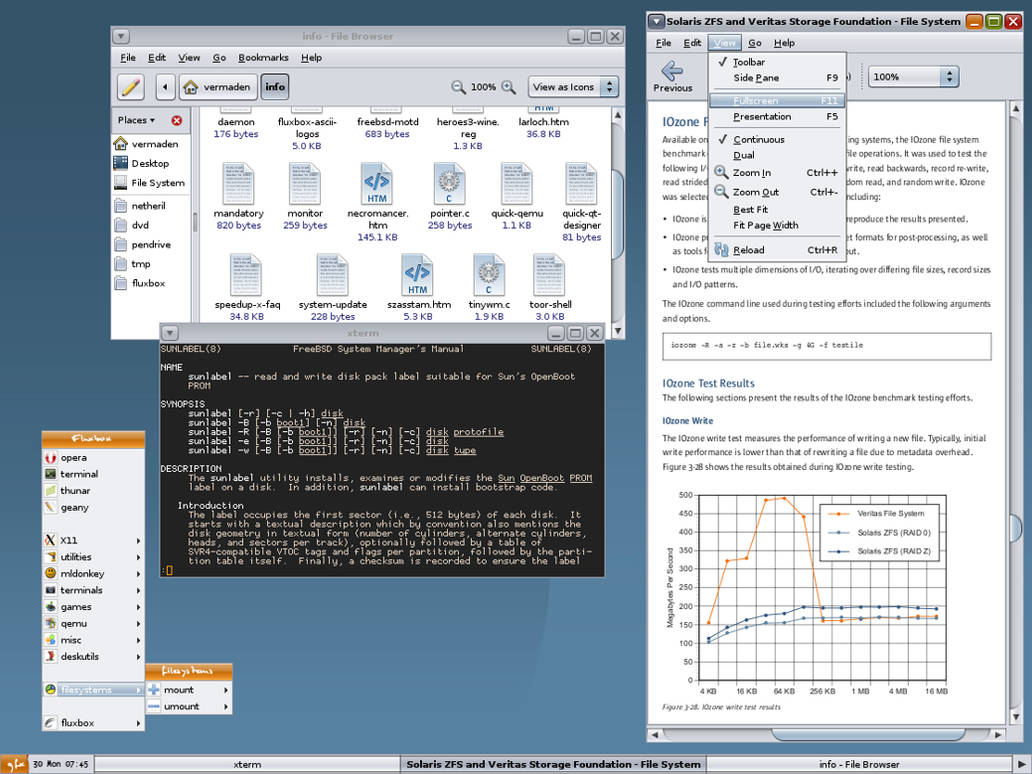The width and height of the screenshot is (1032, 774).
Task: Open the 100% zoom dropdown in document viewer
Action: 912,76
